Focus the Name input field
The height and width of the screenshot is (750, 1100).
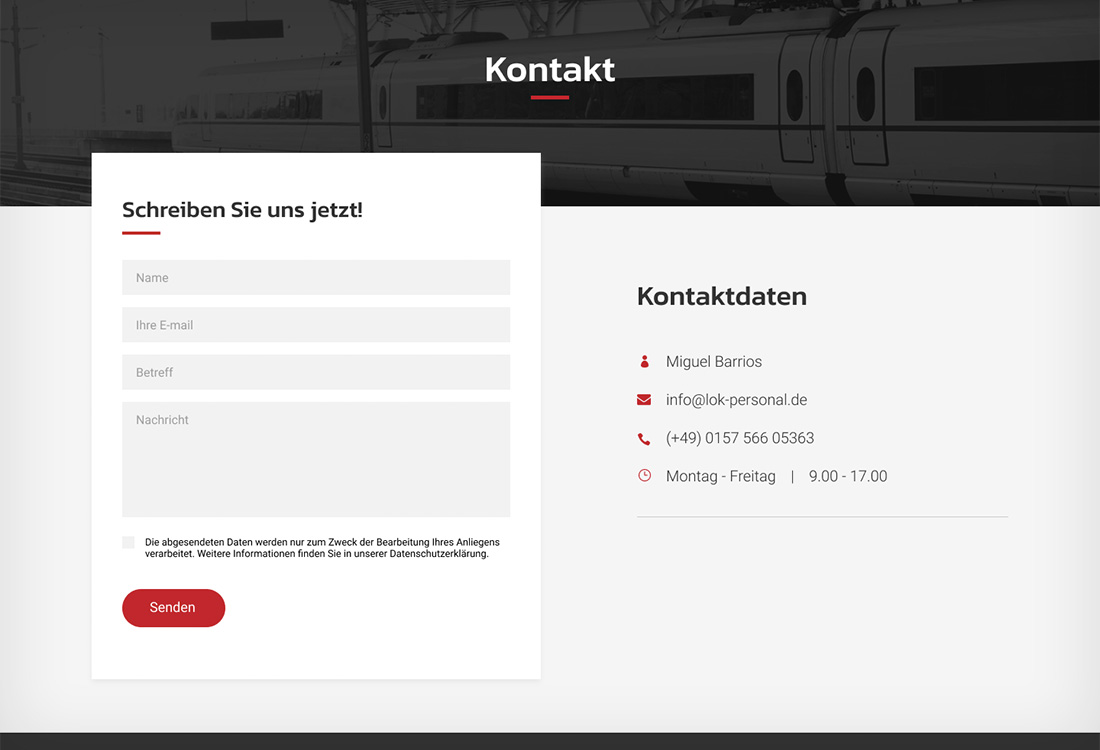pos(316,278)
